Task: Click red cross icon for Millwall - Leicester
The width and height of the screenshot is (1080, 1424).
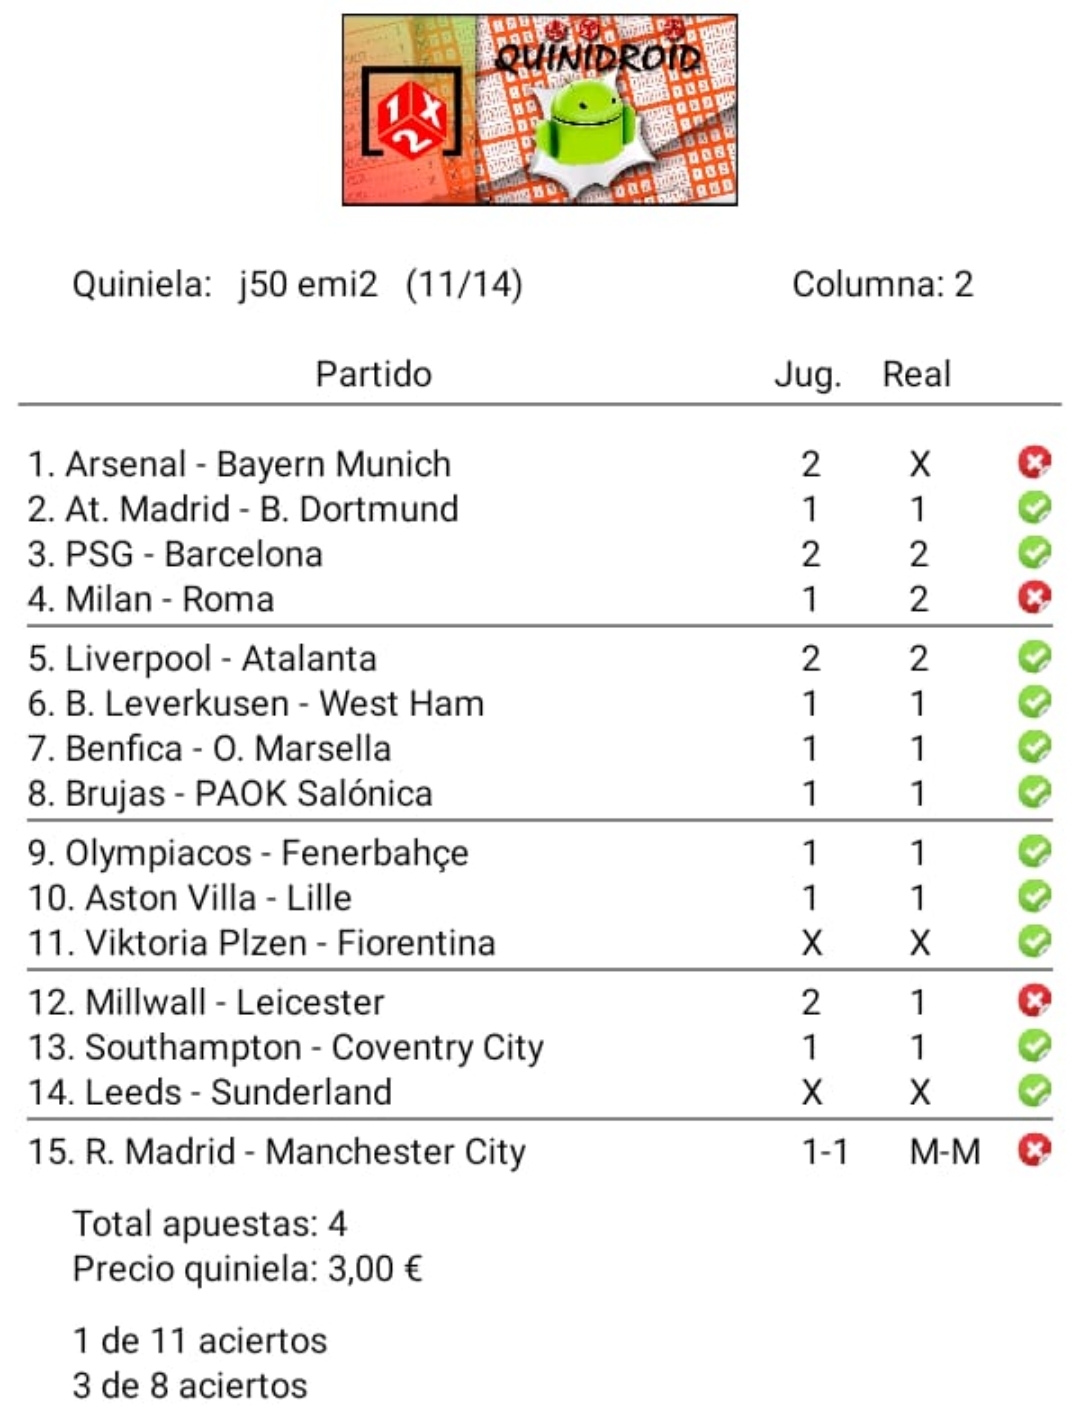Action: click(x=1034, y=1001)
